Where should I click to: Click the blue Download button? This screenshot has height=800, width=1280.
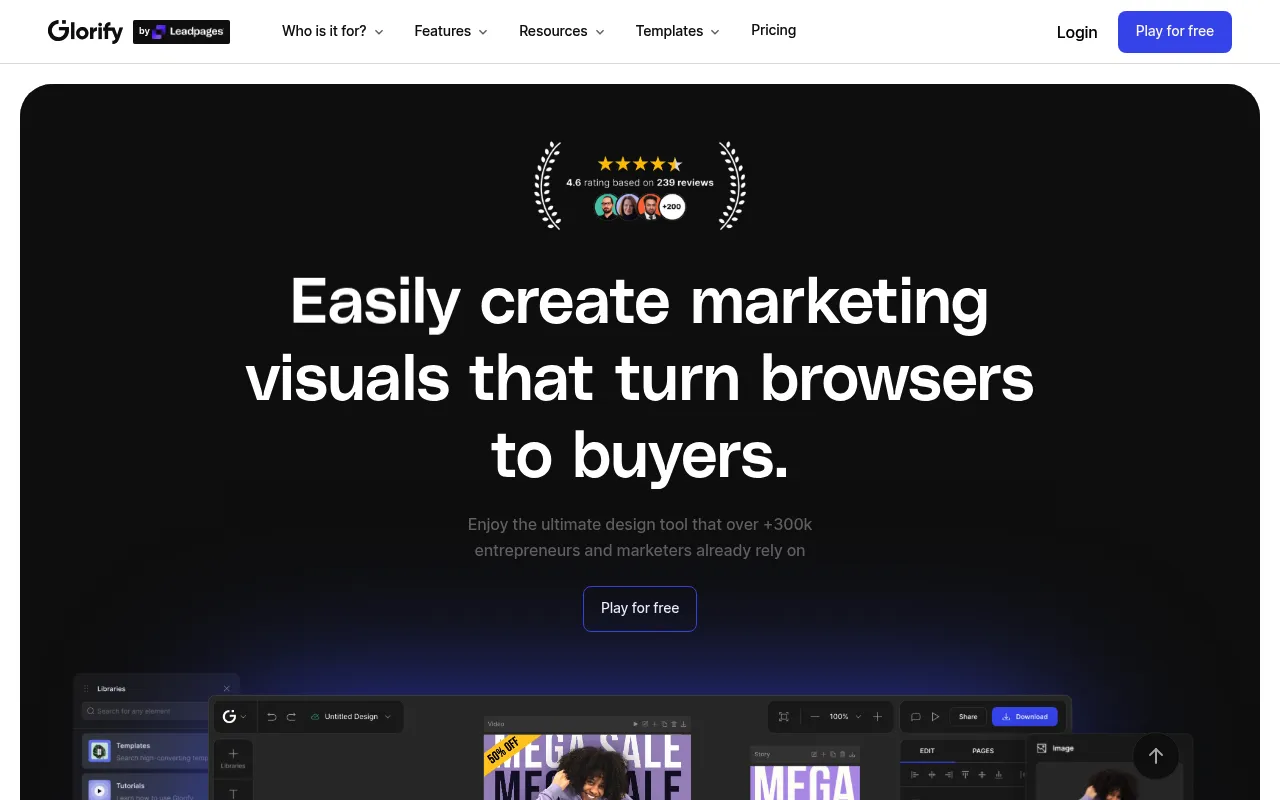1025,717
